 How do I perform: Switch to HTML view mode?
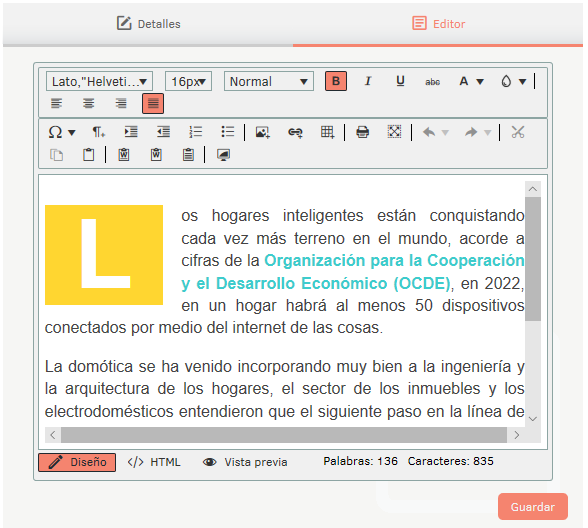pos(154,462)
